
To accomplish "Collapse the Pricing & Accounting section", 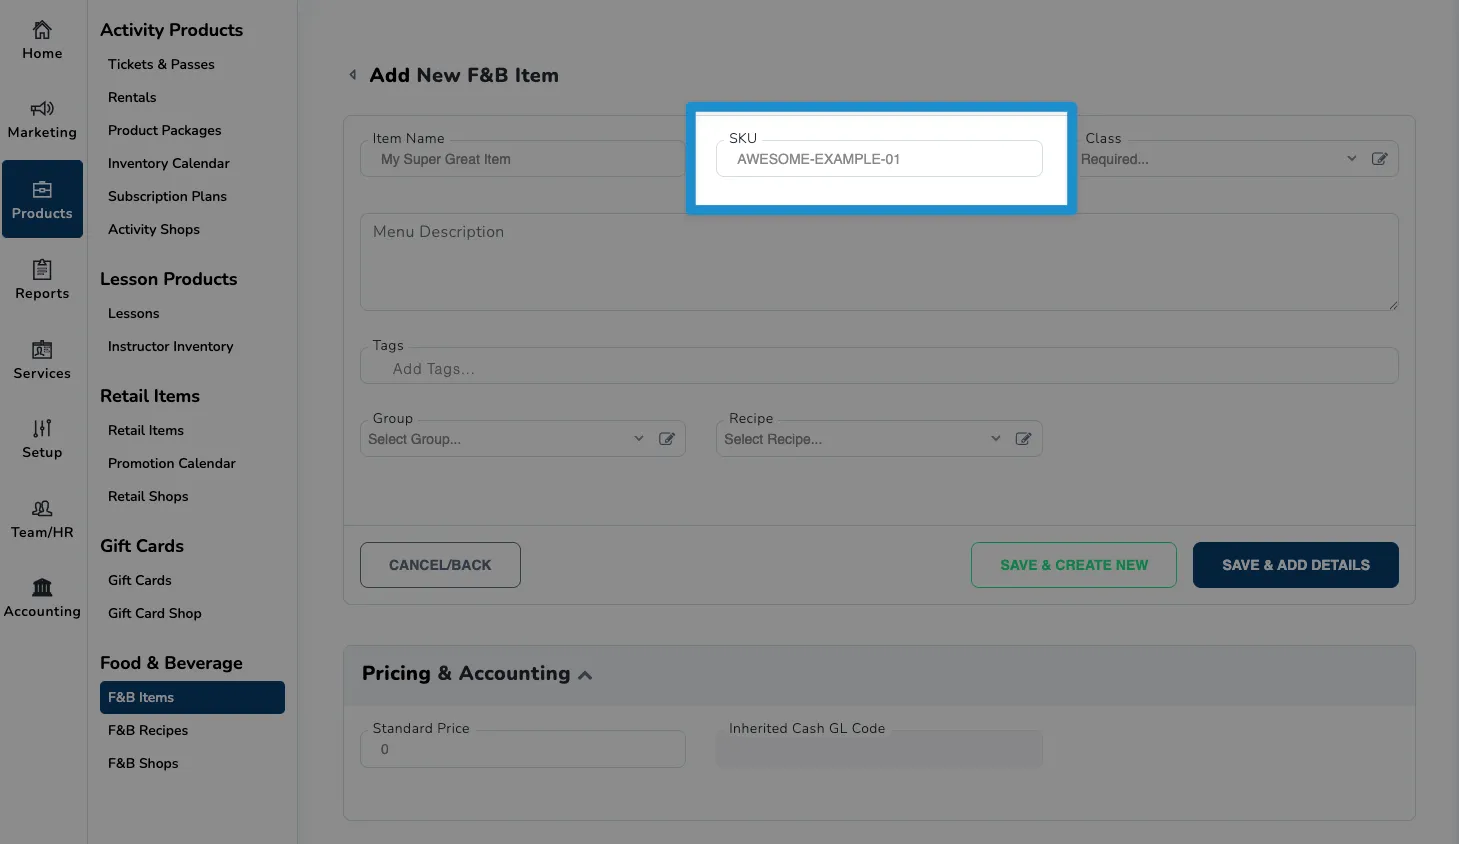I will pyautogui.click(x=585, y=675).
